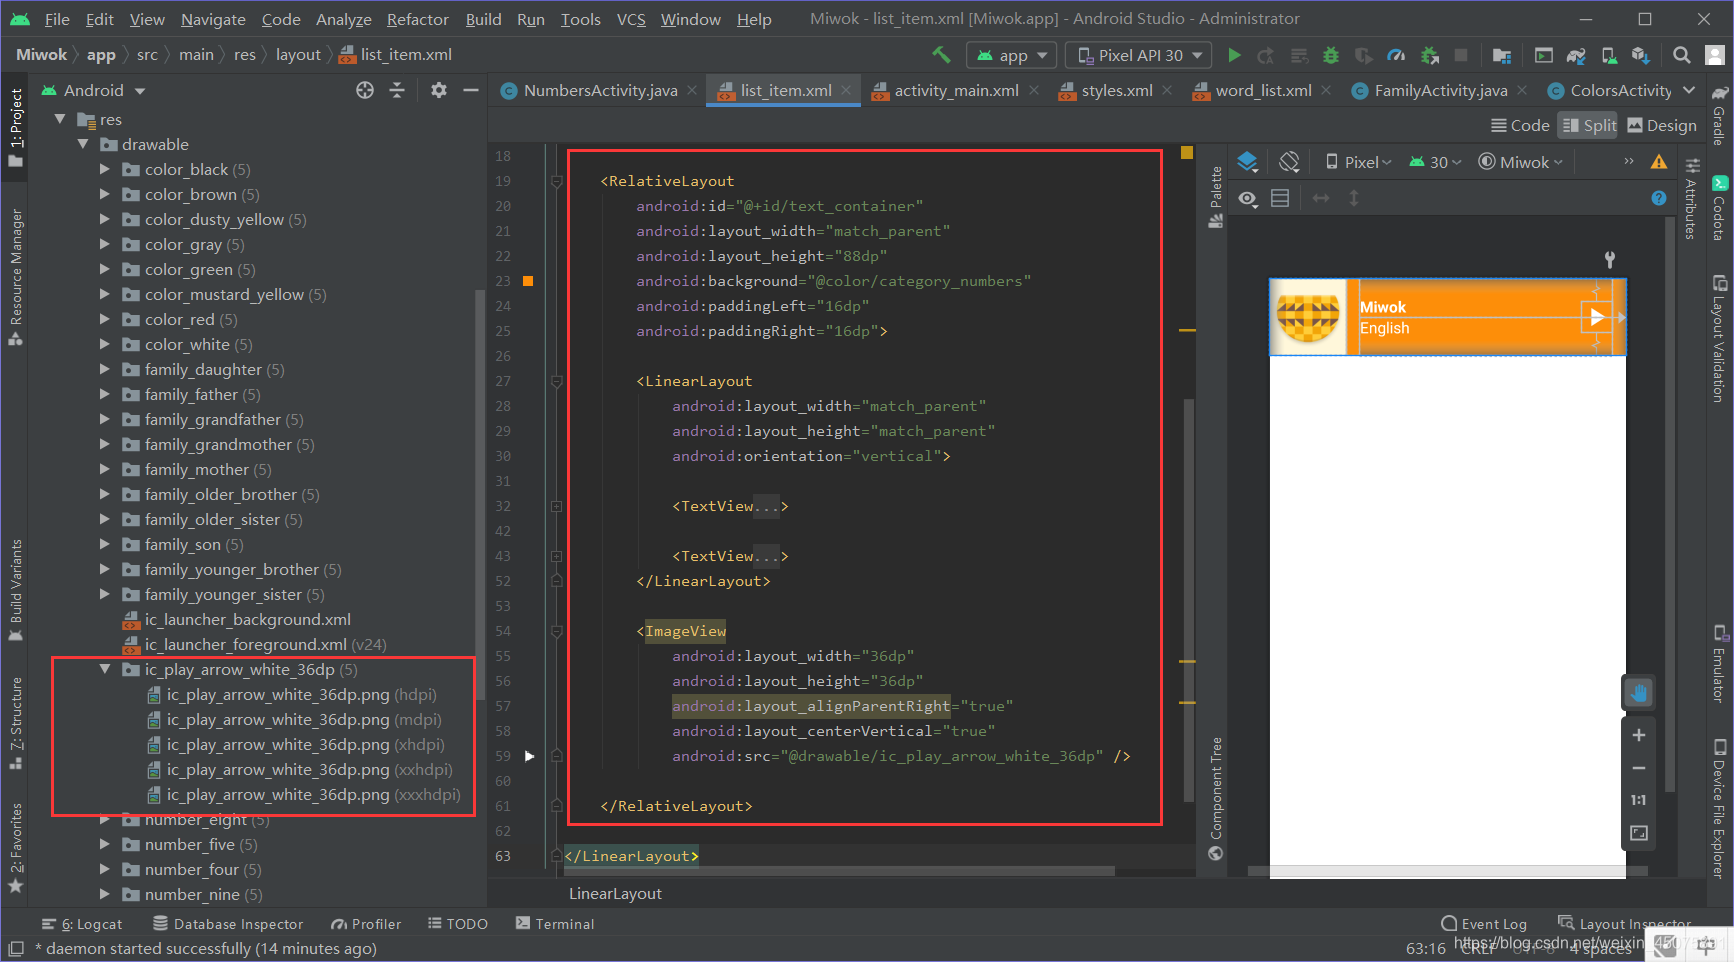Click the Debug app bug icon
Screen dimensions: 1734x962
(x=1331, y=55)
